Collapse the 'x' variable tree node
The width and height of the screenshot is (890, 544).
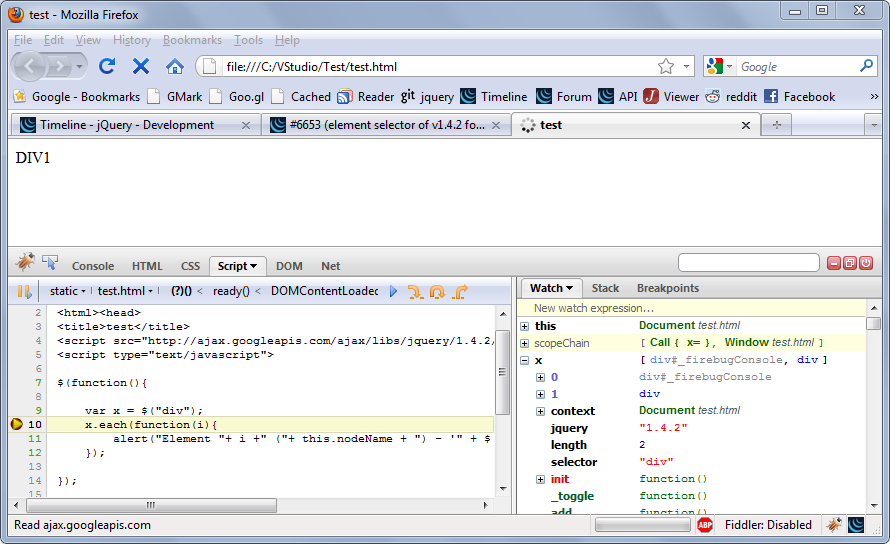tap(525, 360)
